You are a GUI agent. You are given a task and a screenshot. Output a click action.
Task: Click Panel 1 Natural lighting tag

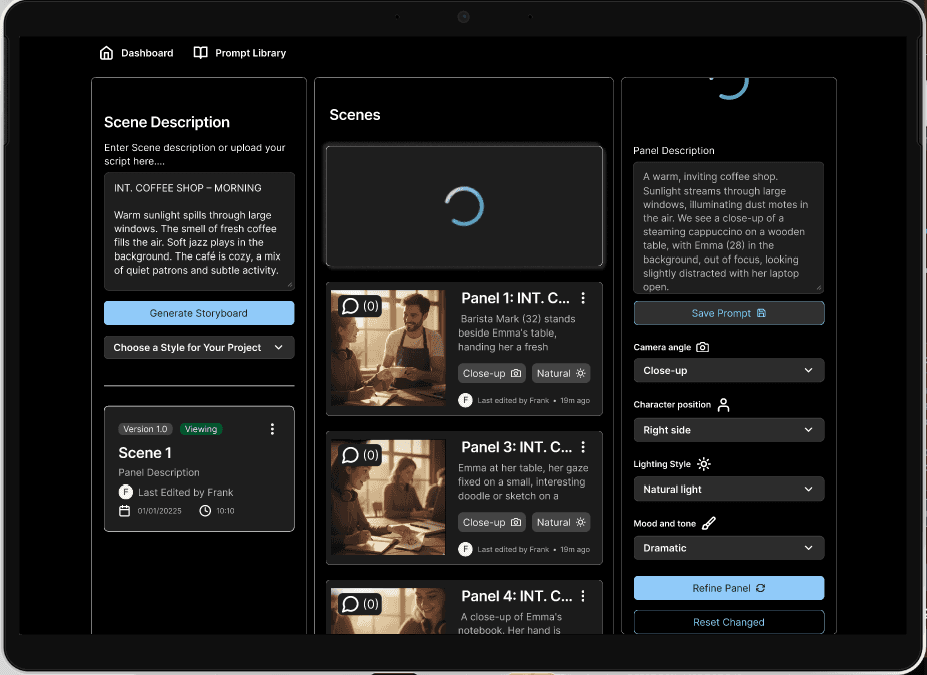[x=561, y=374]
